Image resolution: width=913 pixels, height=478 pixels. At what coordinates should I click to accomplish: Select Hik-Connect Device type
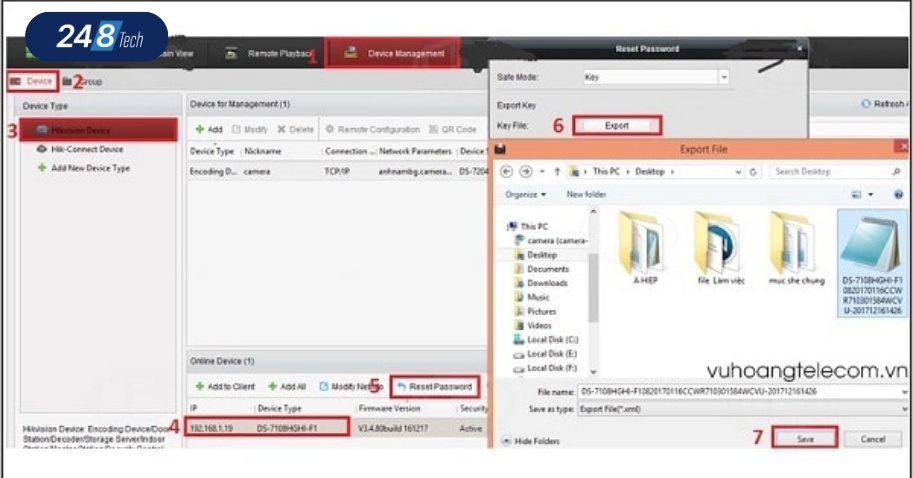[80, 150]
